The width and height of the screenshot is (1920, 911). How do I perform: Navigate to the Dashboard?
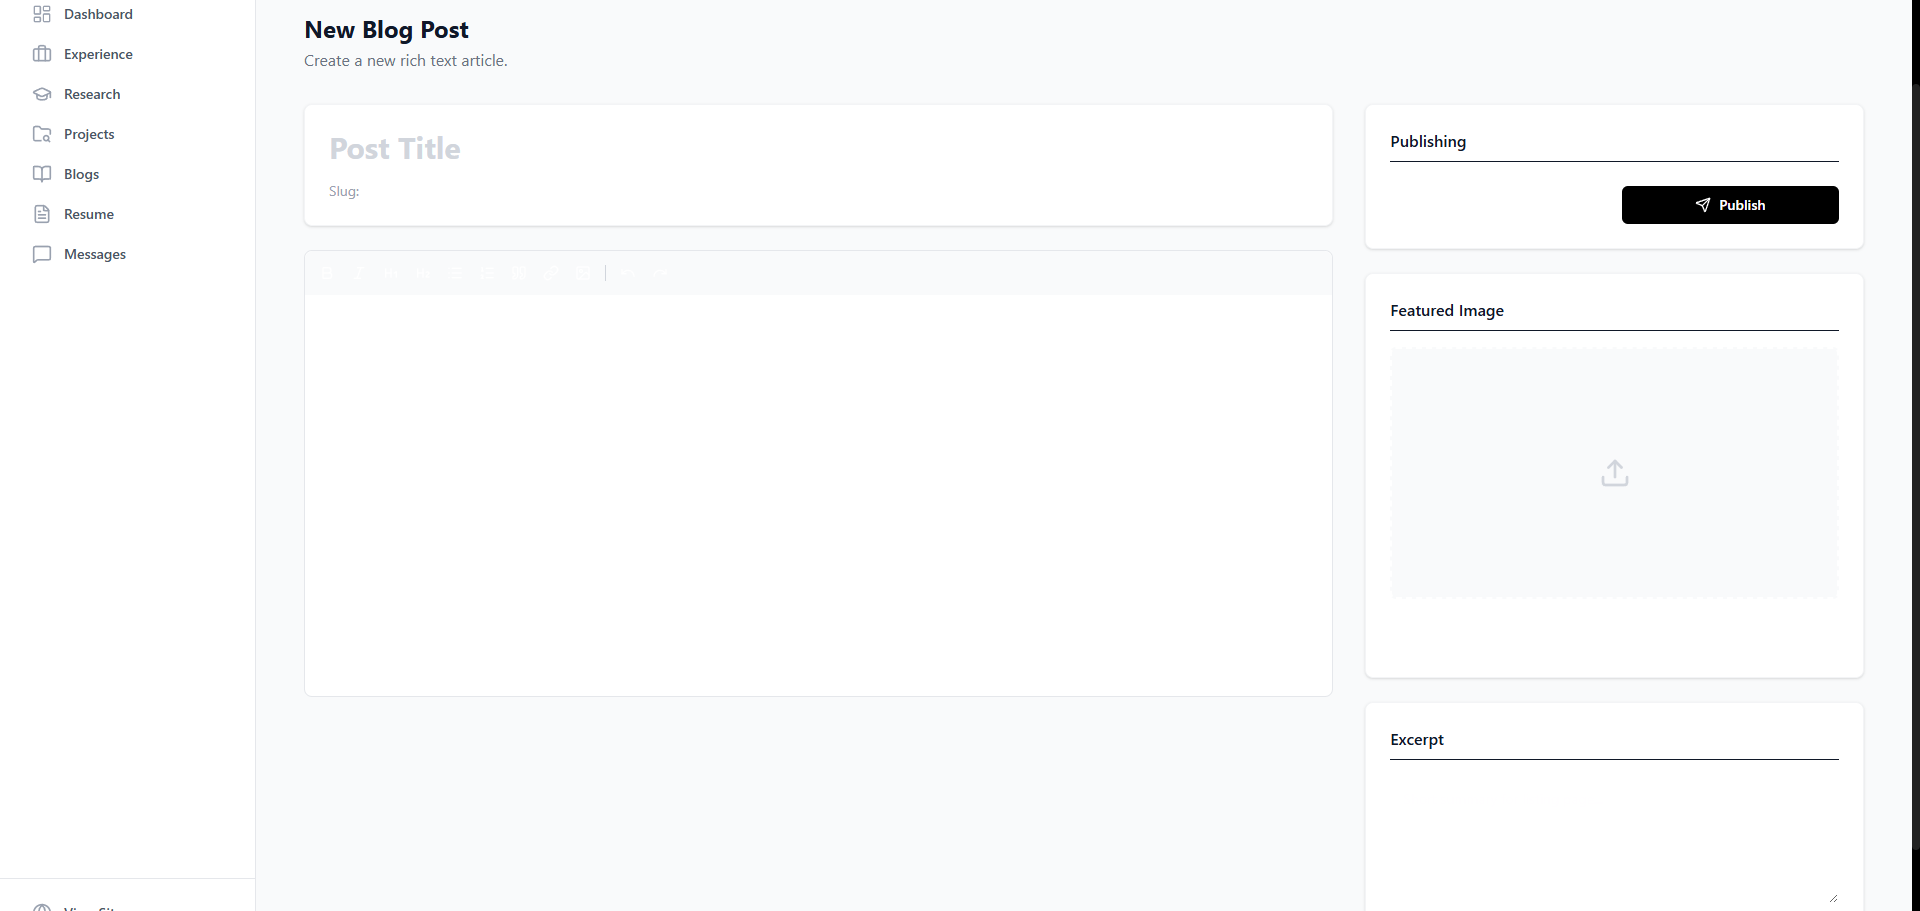pyautogui.click(x=98, y=14)
